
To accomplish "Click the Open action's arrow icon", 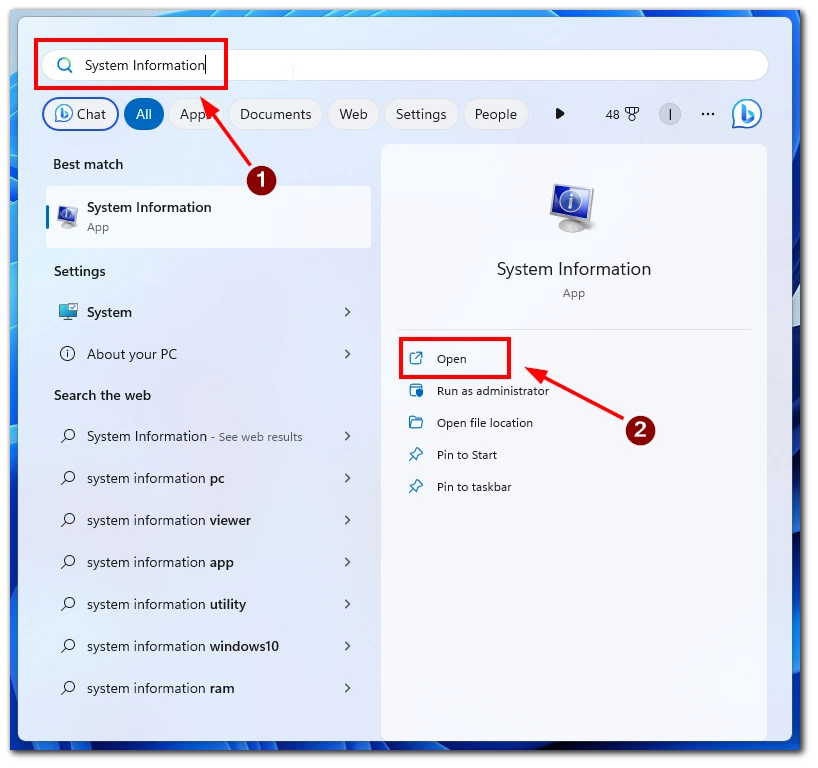I will tap(416, 358).
